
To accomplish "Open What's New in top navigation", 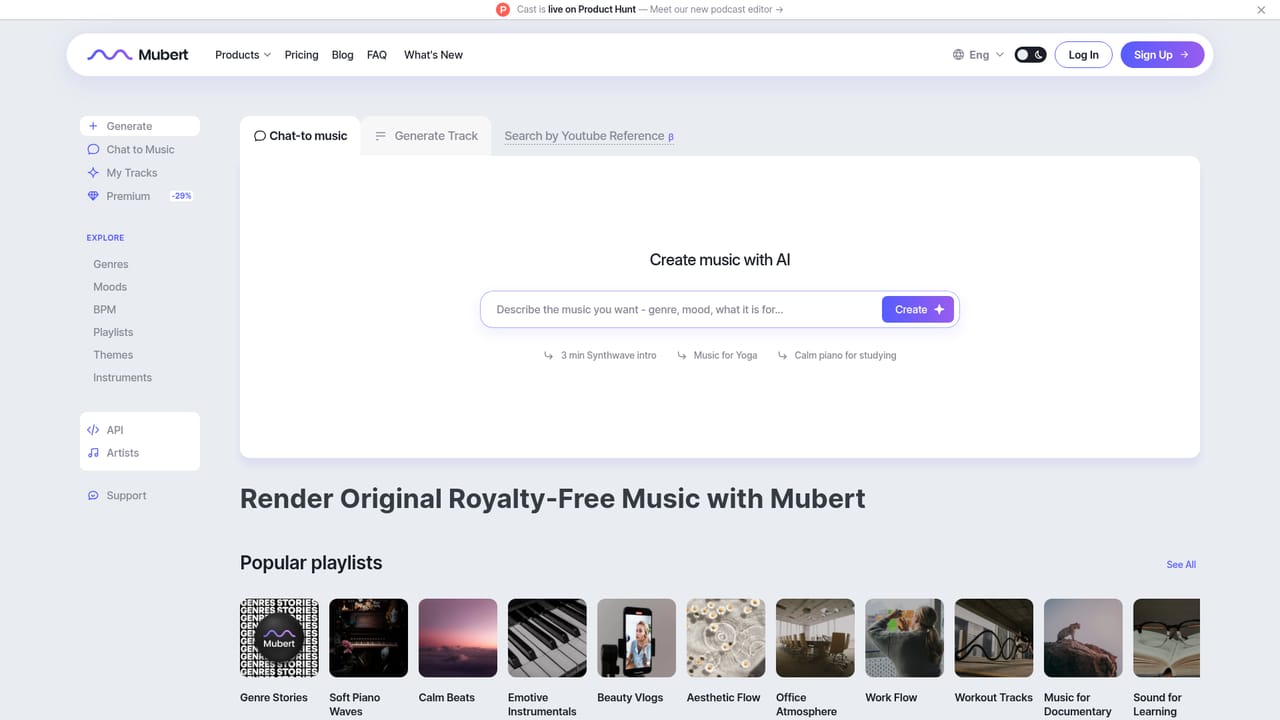I will [433, 55].
